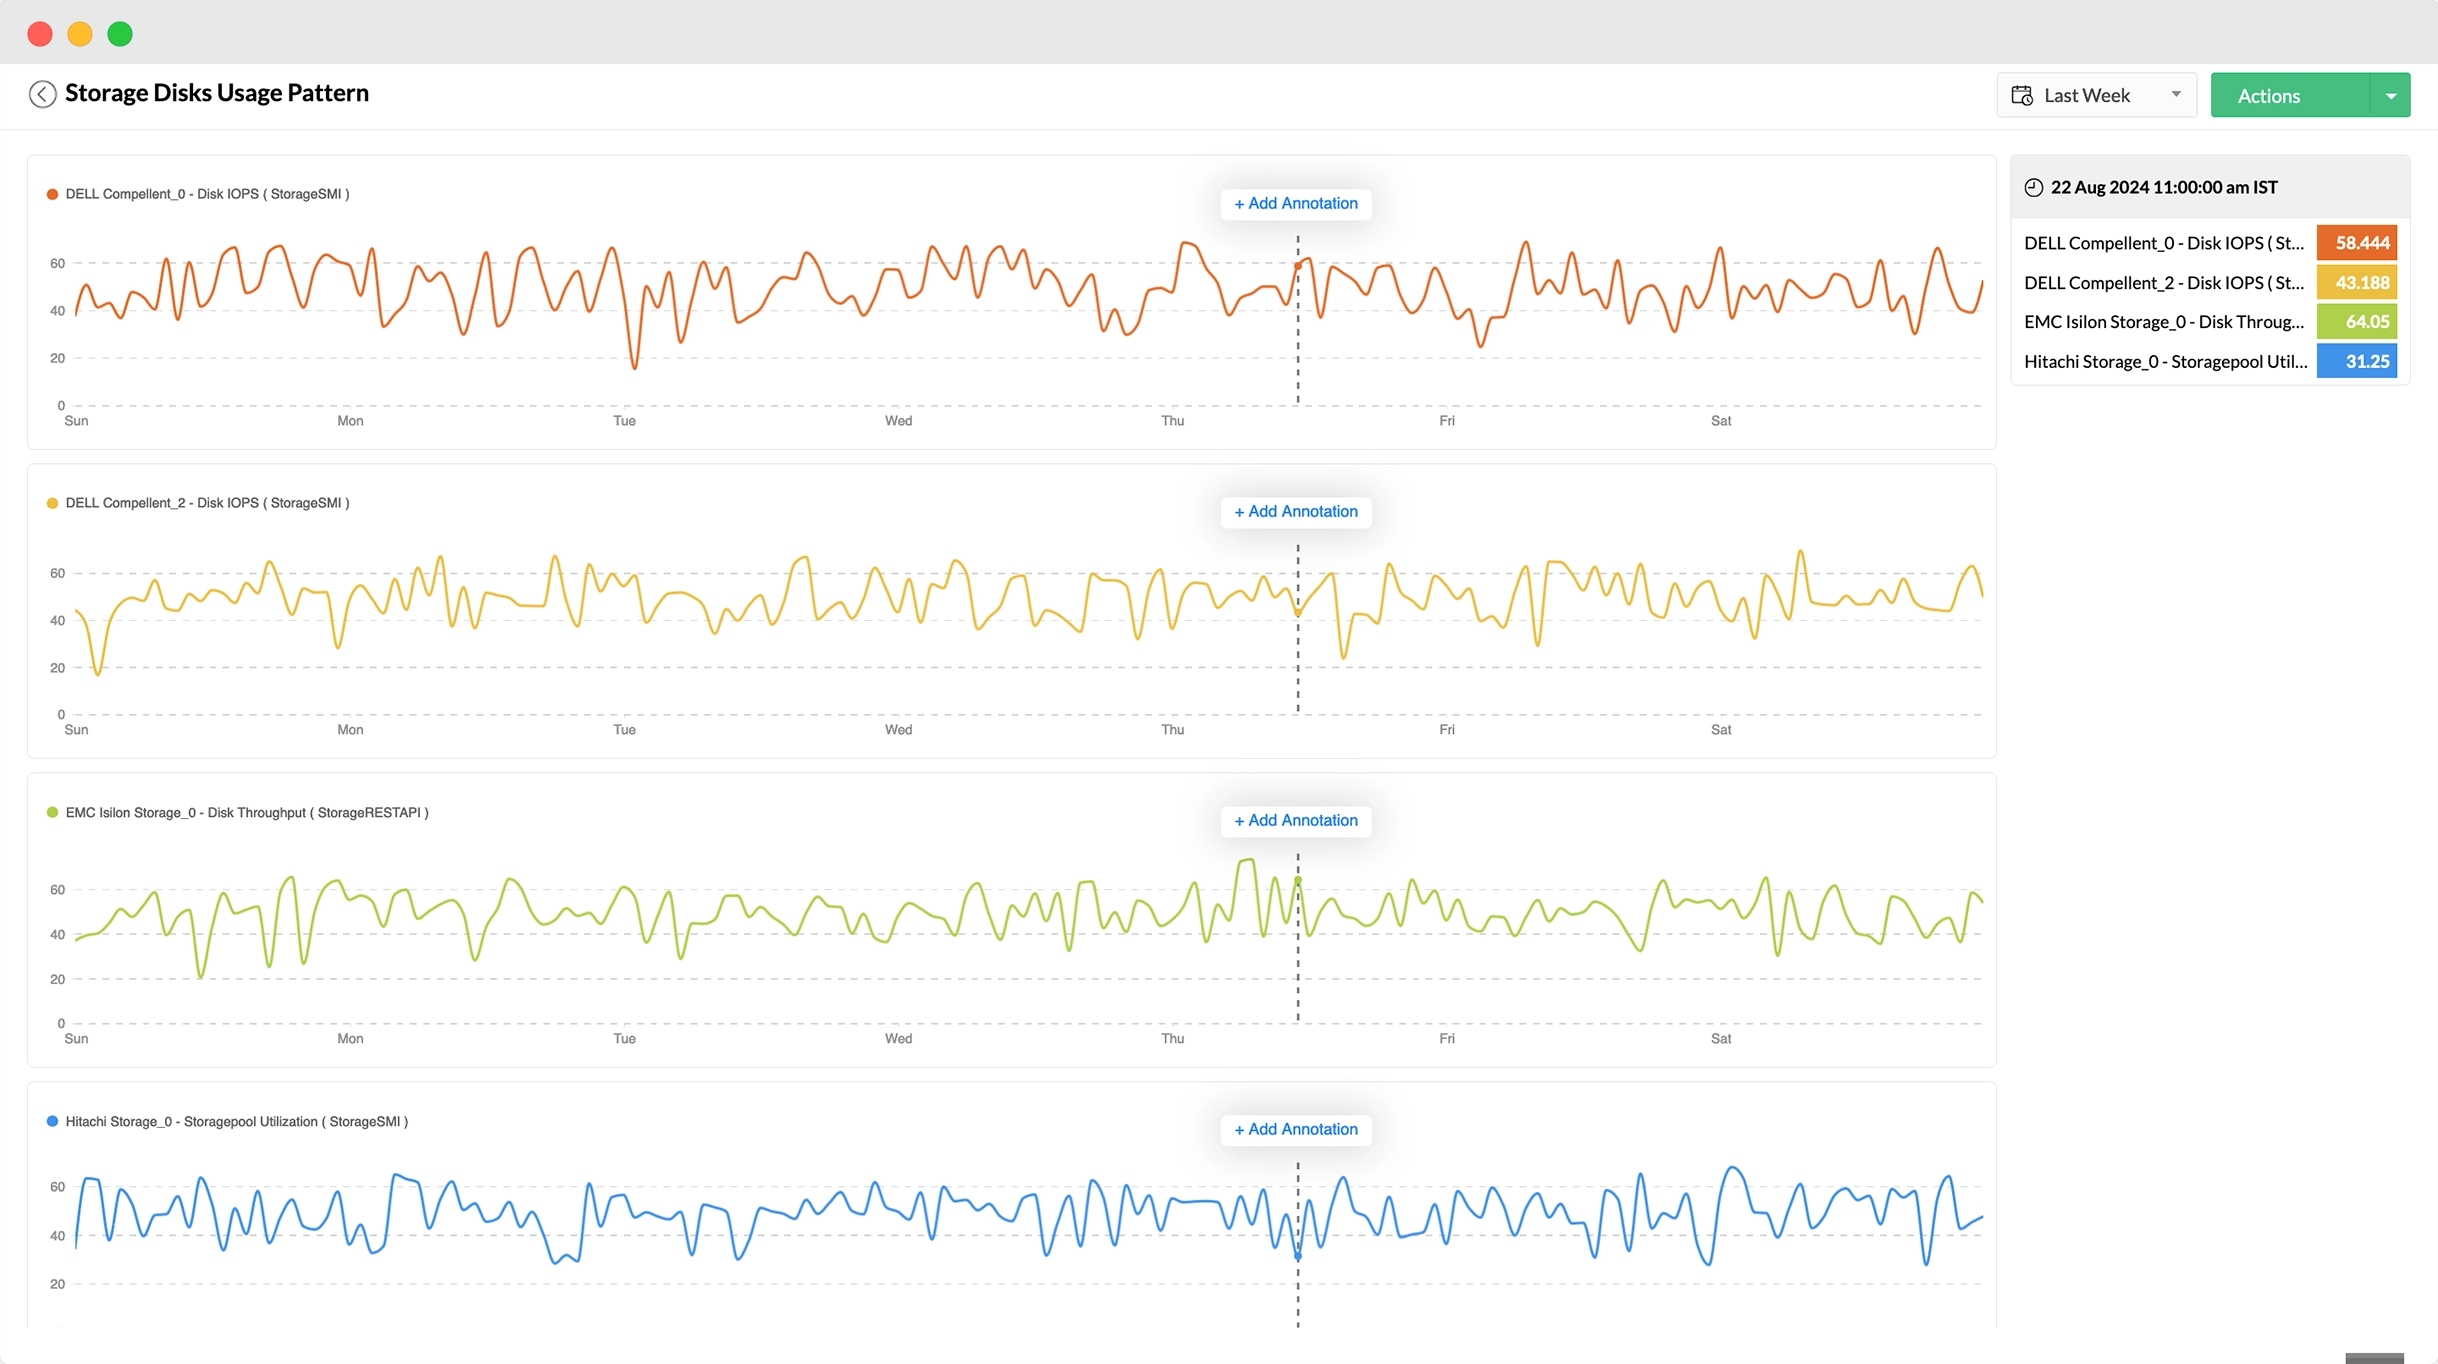Toggle green EMC Isilon legend dot

click(x=52, y=812)
